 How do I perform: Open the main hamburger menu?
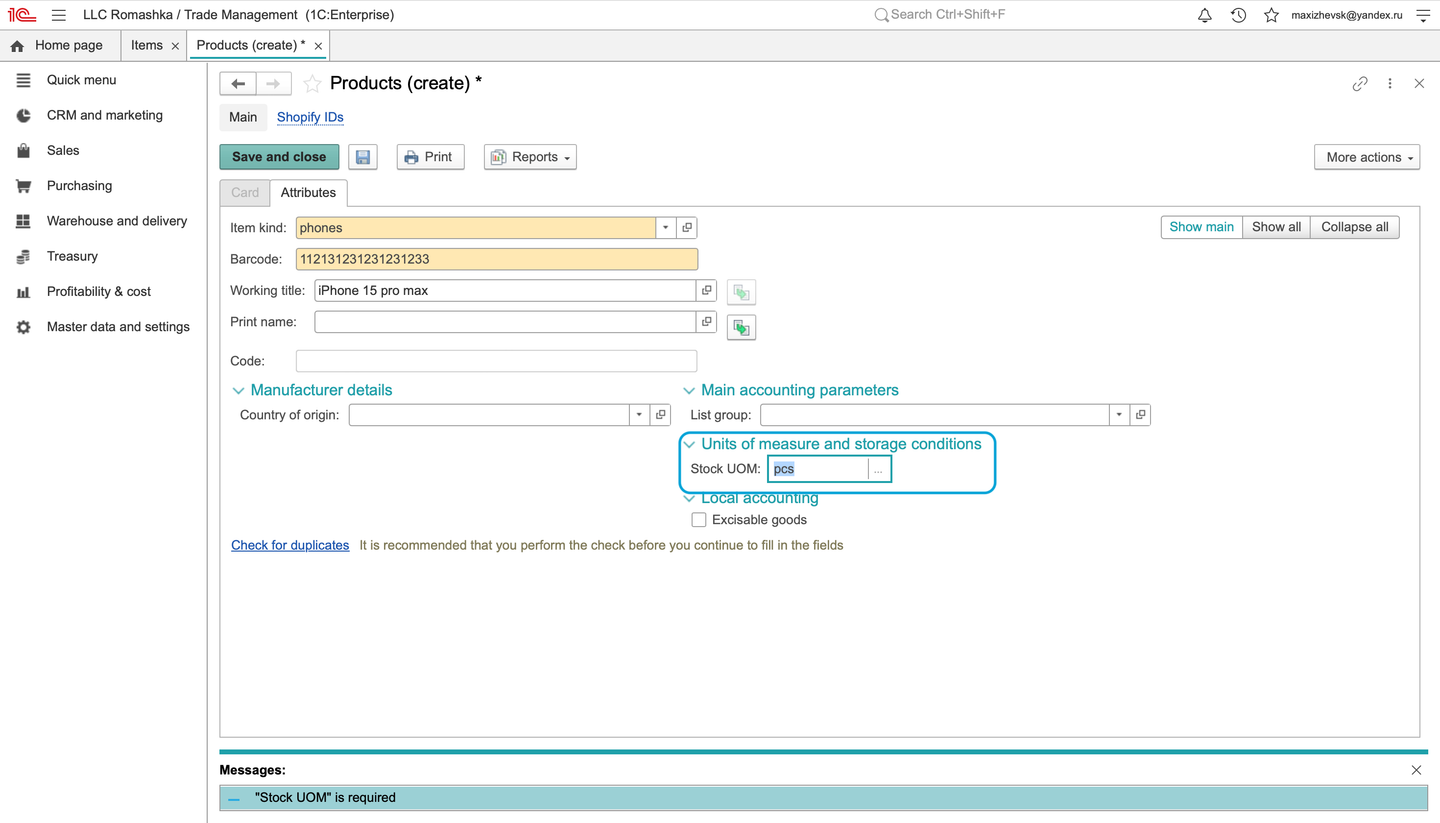tap(59, 15)
